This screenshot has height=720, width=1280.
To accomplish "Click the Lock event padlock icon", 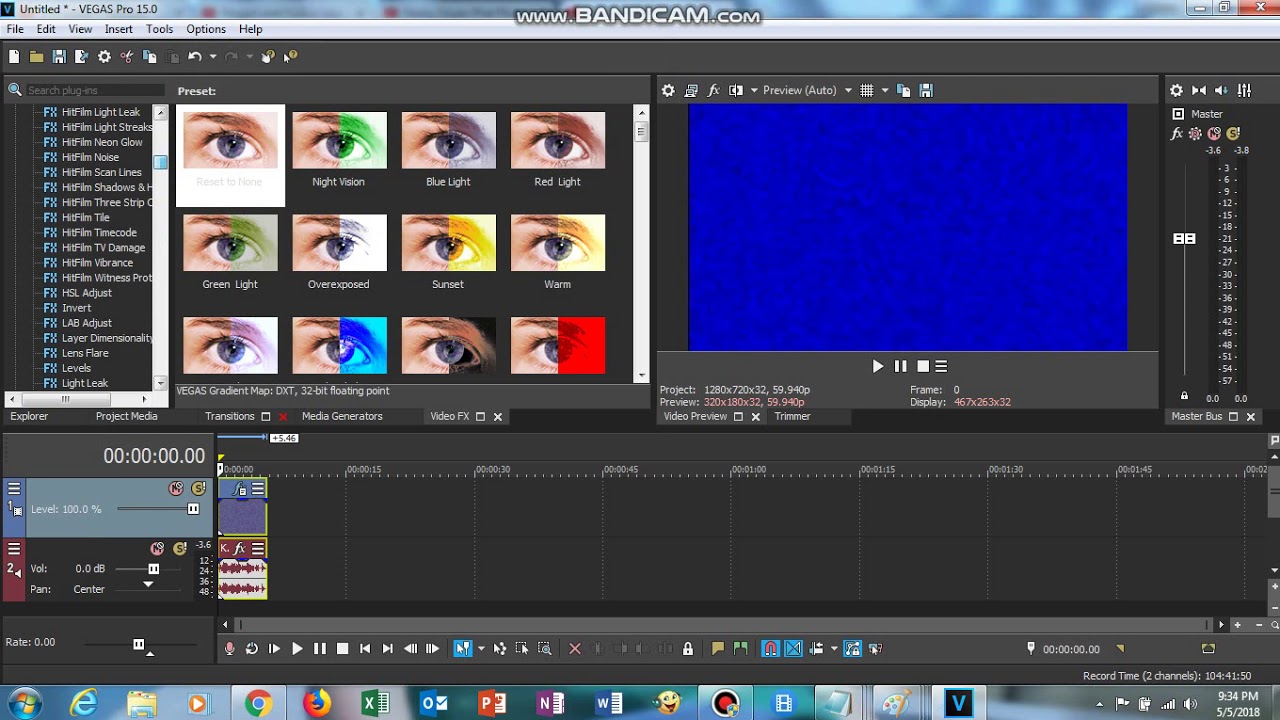I will point(688,649).
